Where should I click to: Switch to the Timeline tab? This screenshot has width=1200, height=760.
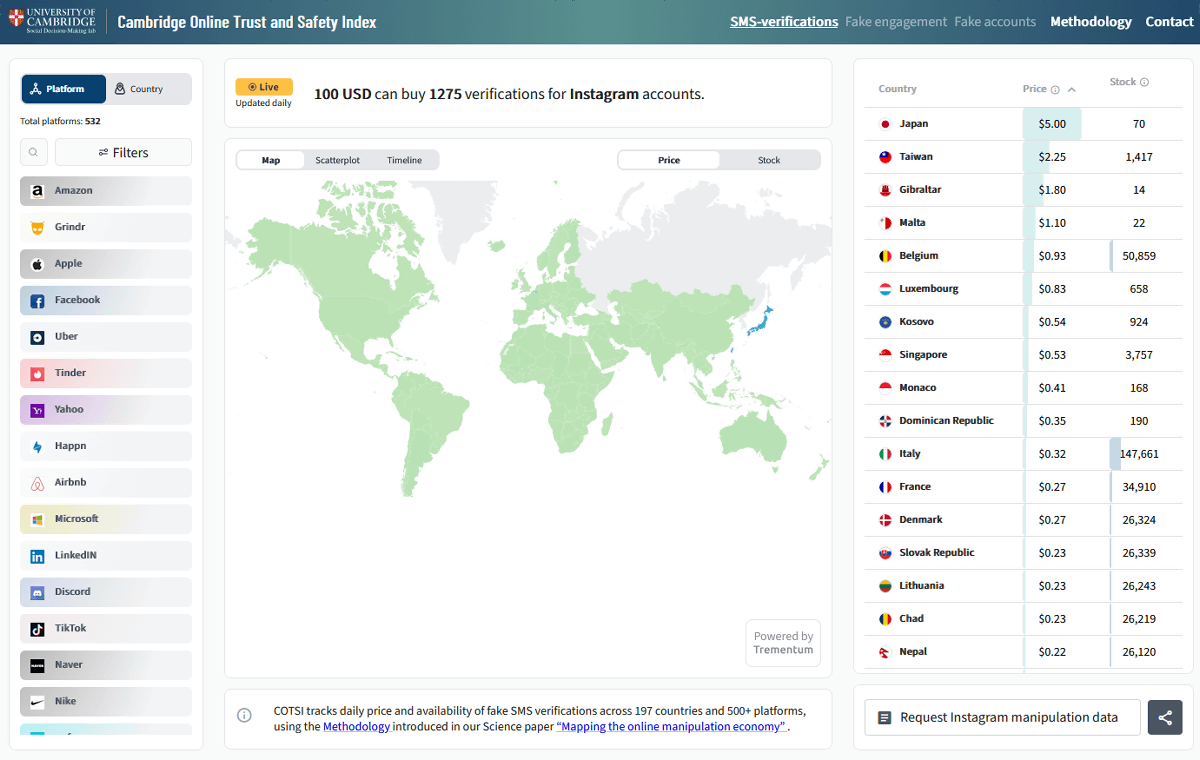tap(404, 160)
